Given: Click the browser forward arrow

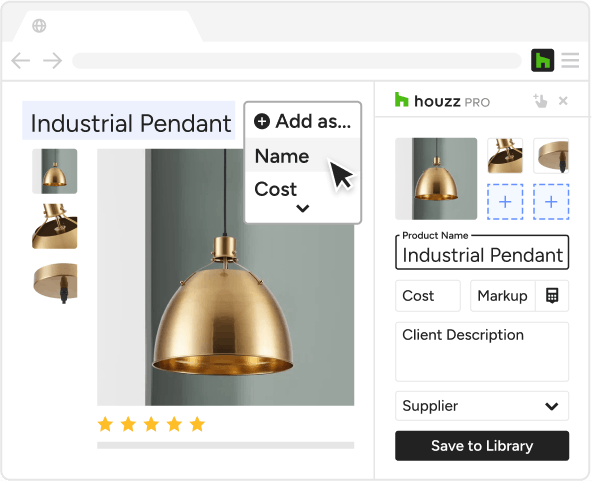Looking at the screenshot, I should tap(52, 60).
